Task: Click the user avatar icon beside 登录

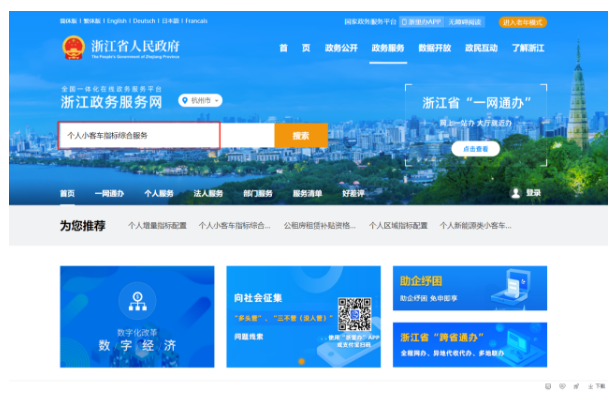Action: 516,193
